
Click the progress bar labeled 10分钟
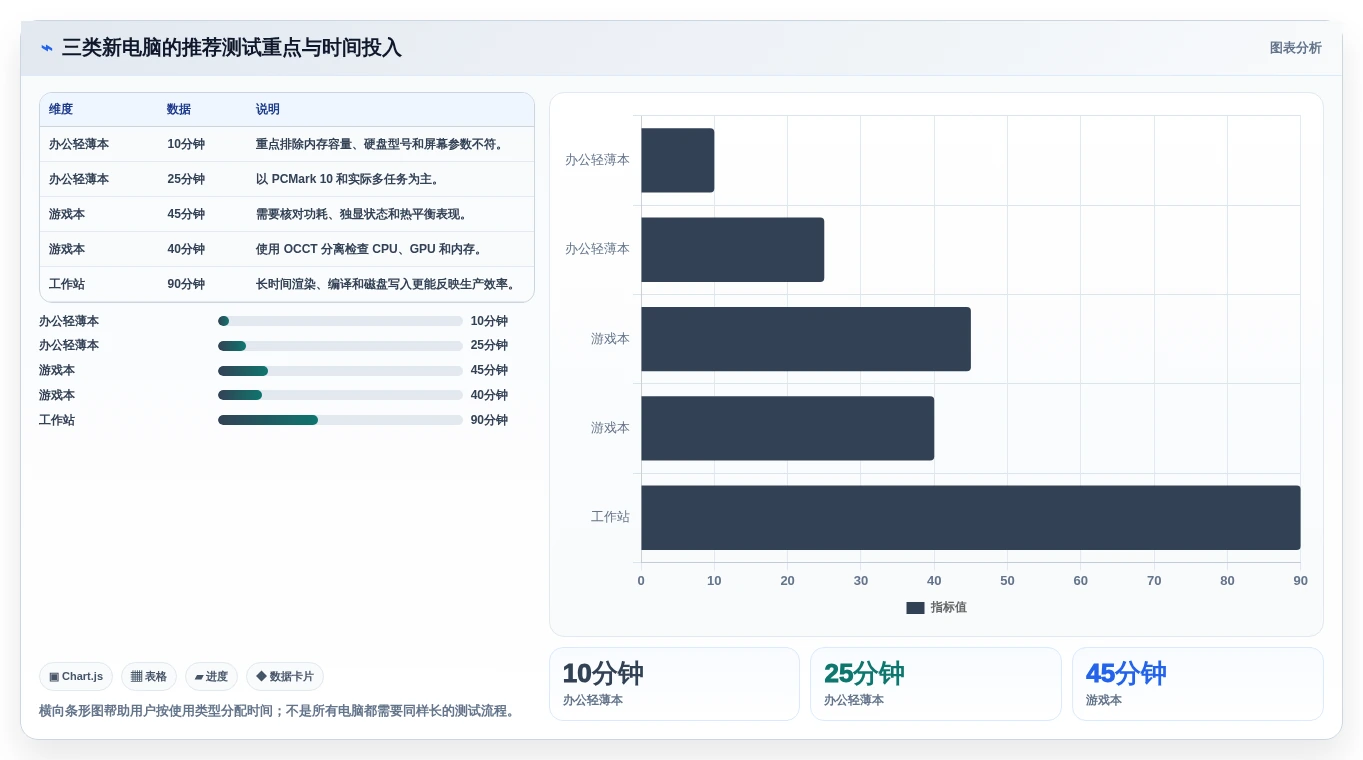coord(340,321)
